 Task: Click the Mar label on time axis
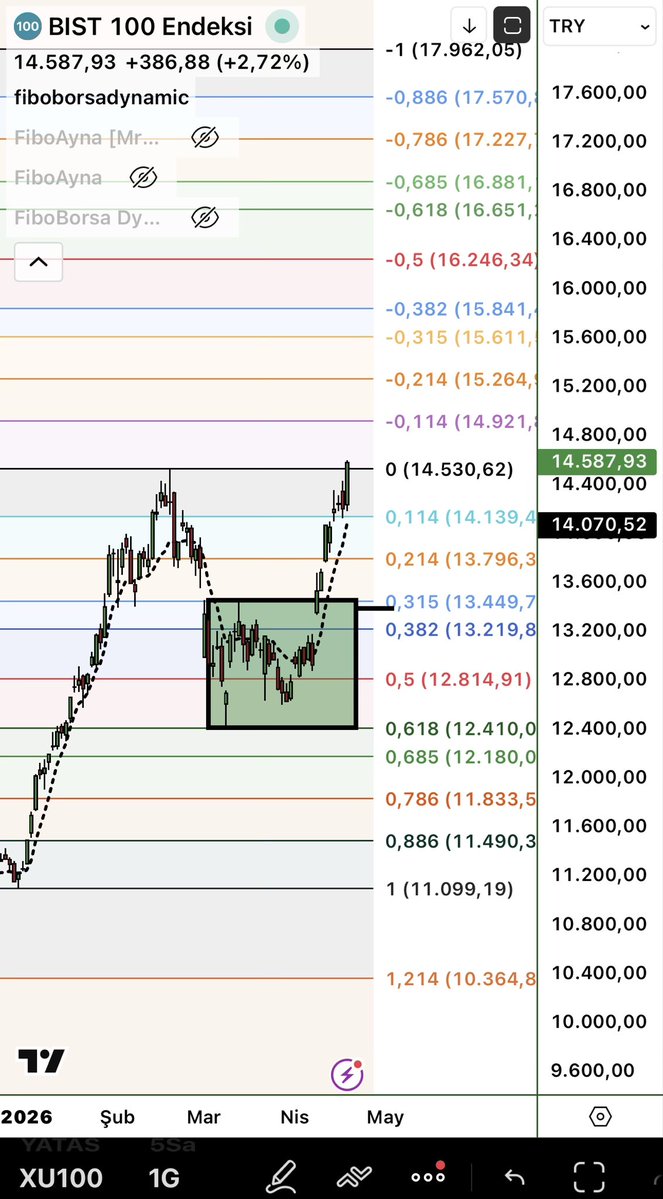[x=203, y=1117]
